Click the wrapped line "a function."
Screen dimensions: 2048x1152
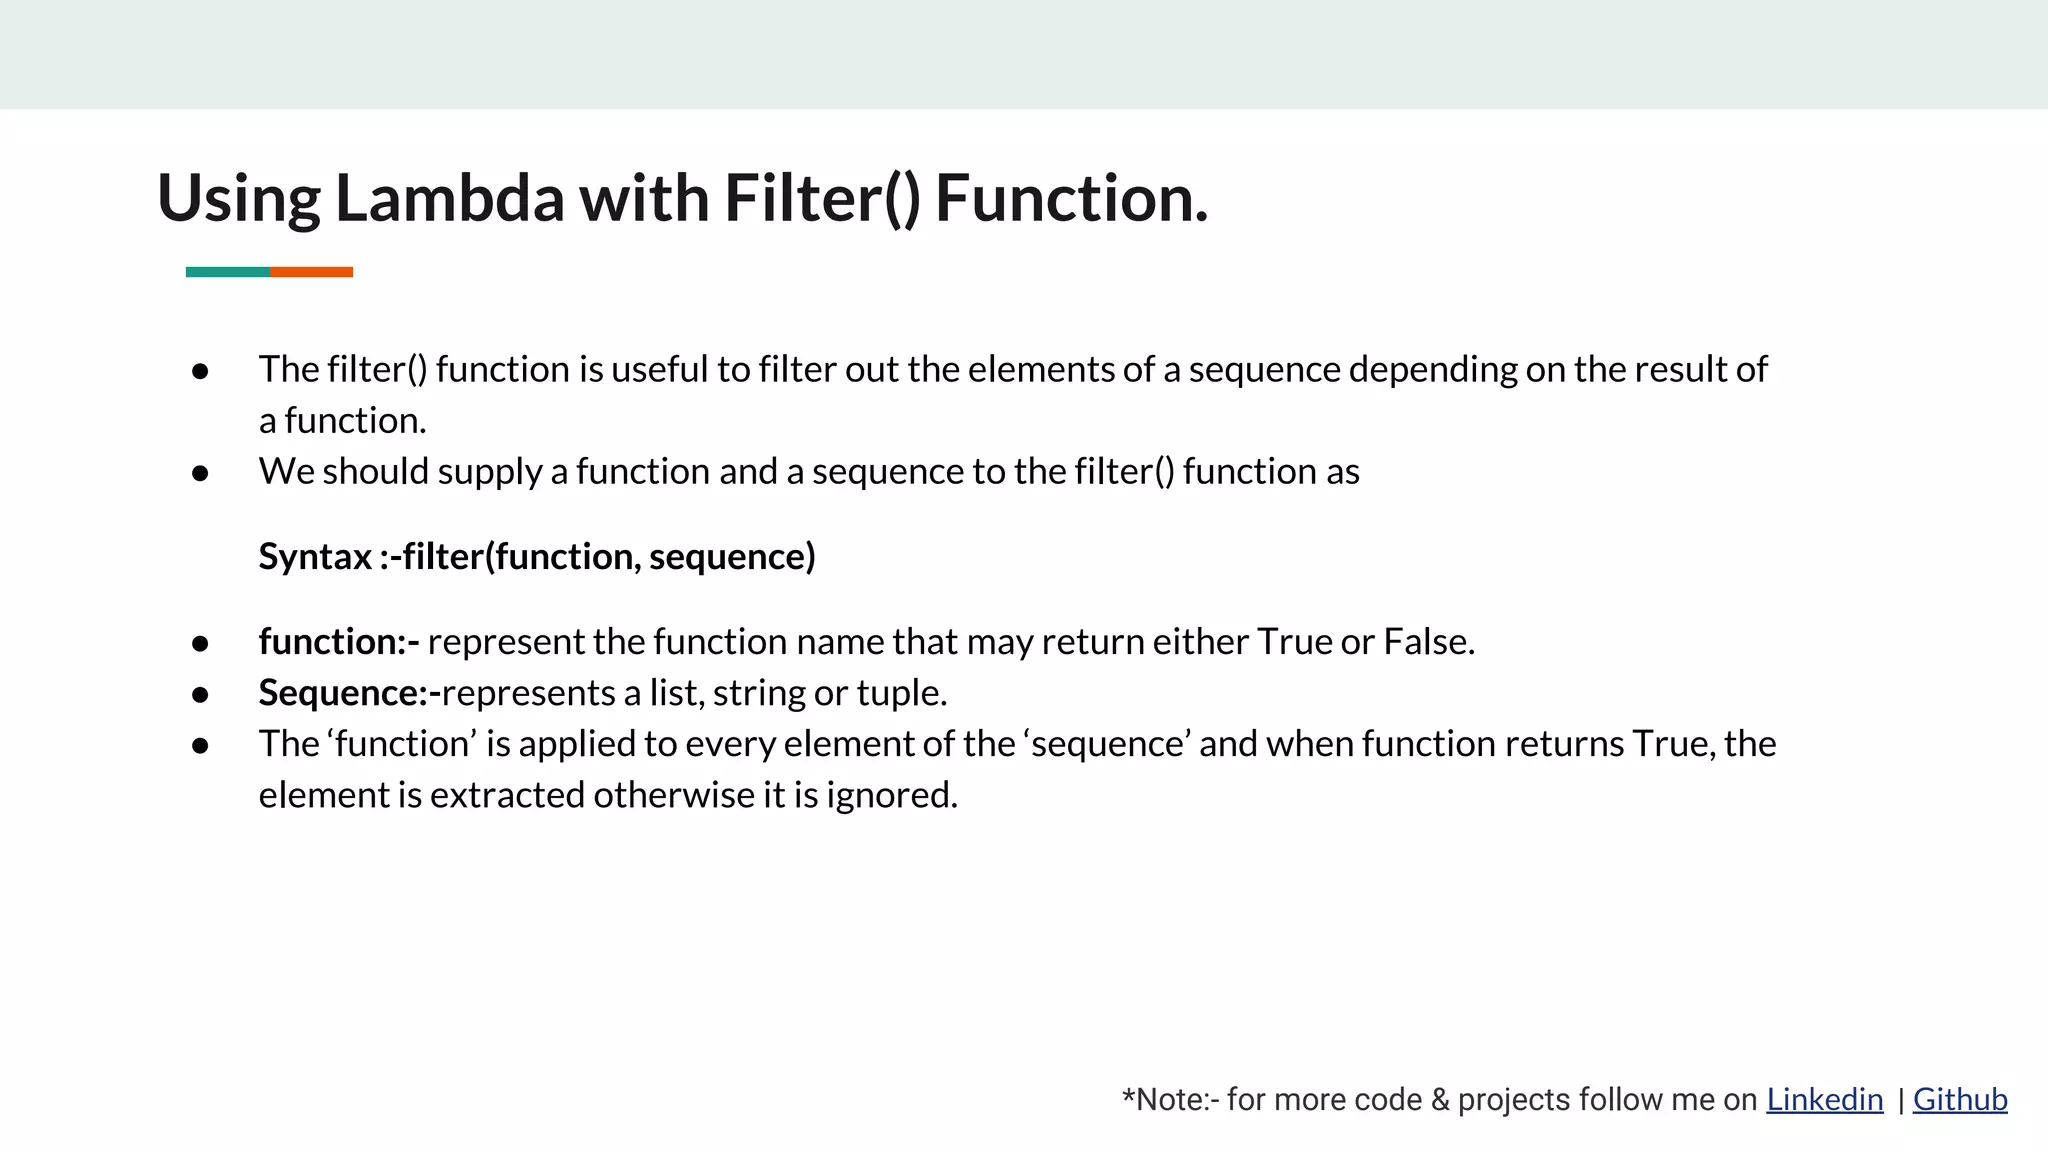coord(342,421)
